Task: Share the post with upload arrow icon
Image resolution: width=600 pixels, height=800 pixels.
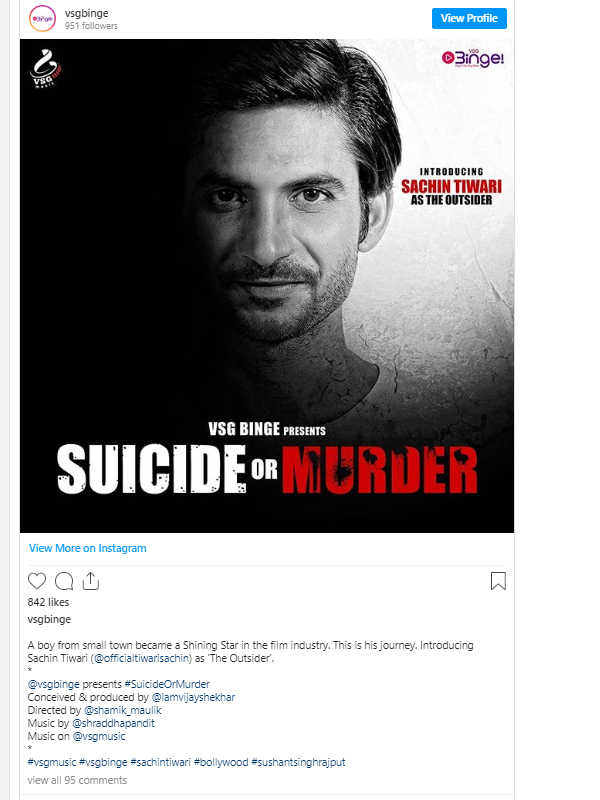Action: pyautogui.click(x=91, y=581)
